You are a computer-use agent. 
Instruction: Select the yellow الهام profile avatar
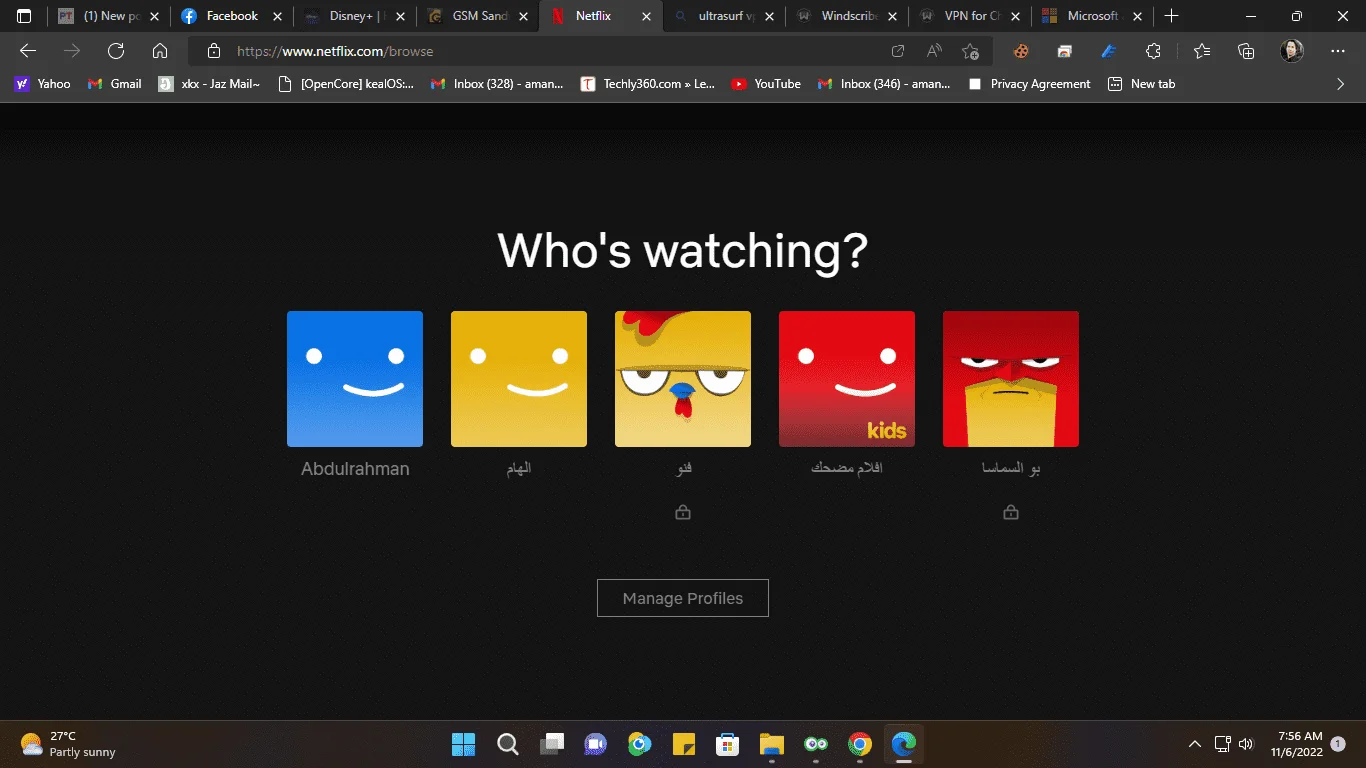coord(519,379)
